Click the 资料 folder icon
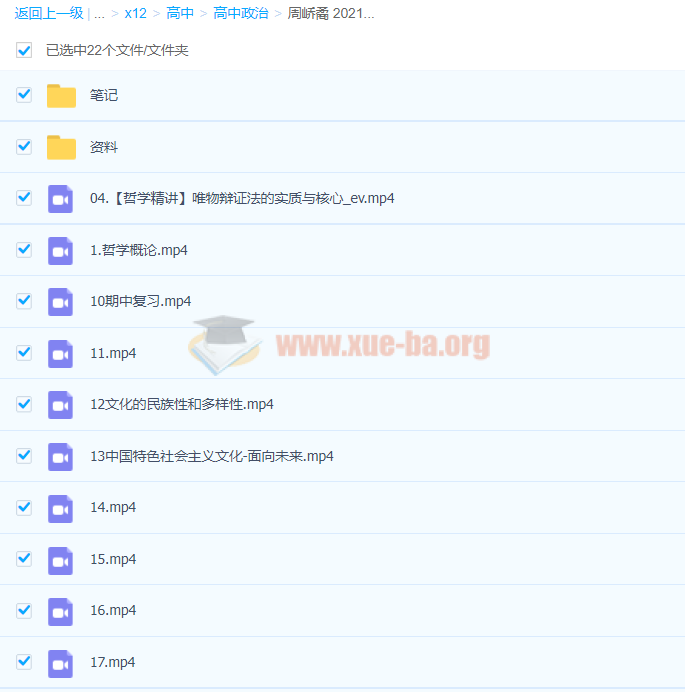 61,147
